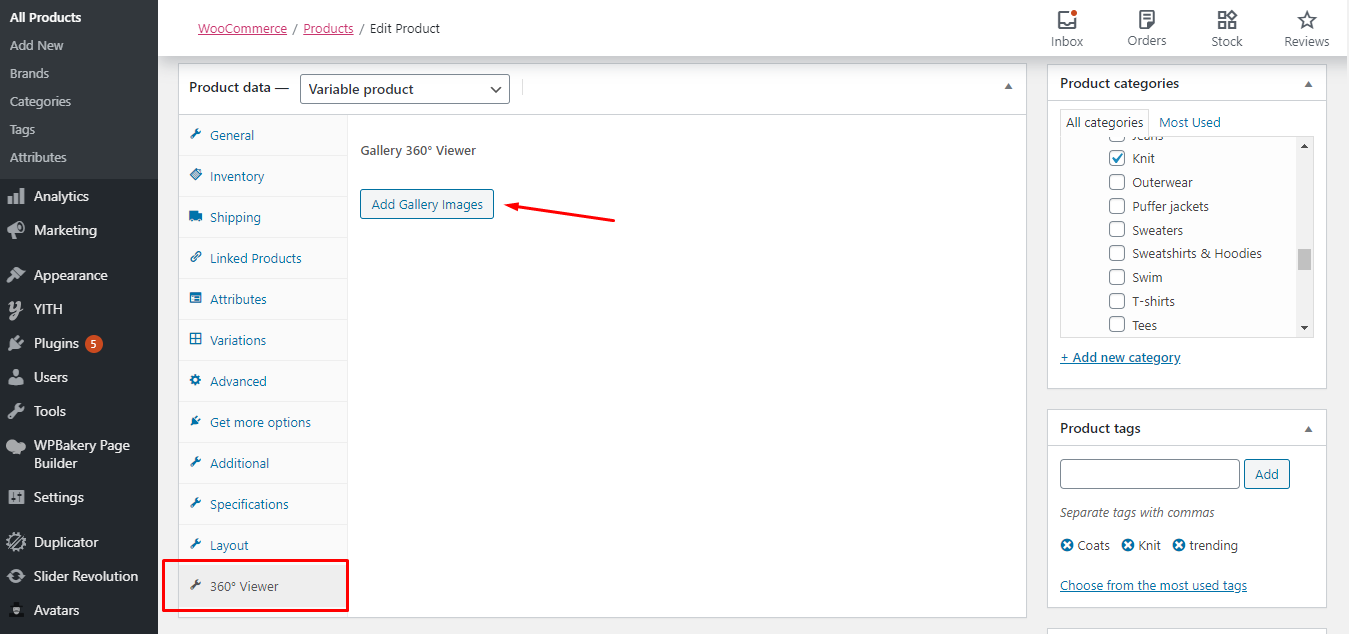Check the Outerwear category checkbox
This screenshot has width=1349, height=634.
coord(1117,182)
